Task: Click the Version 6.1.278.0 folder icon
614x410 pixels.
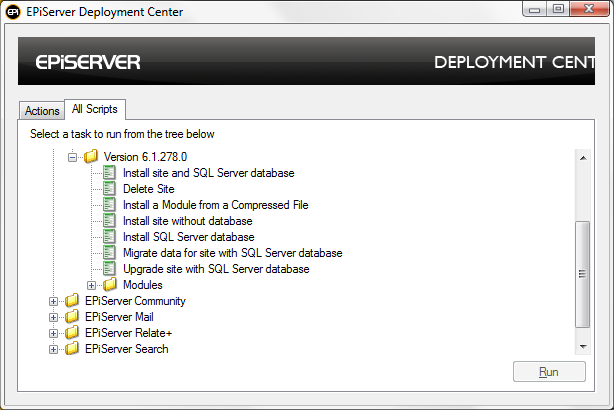Action: [x=91, y=157]
